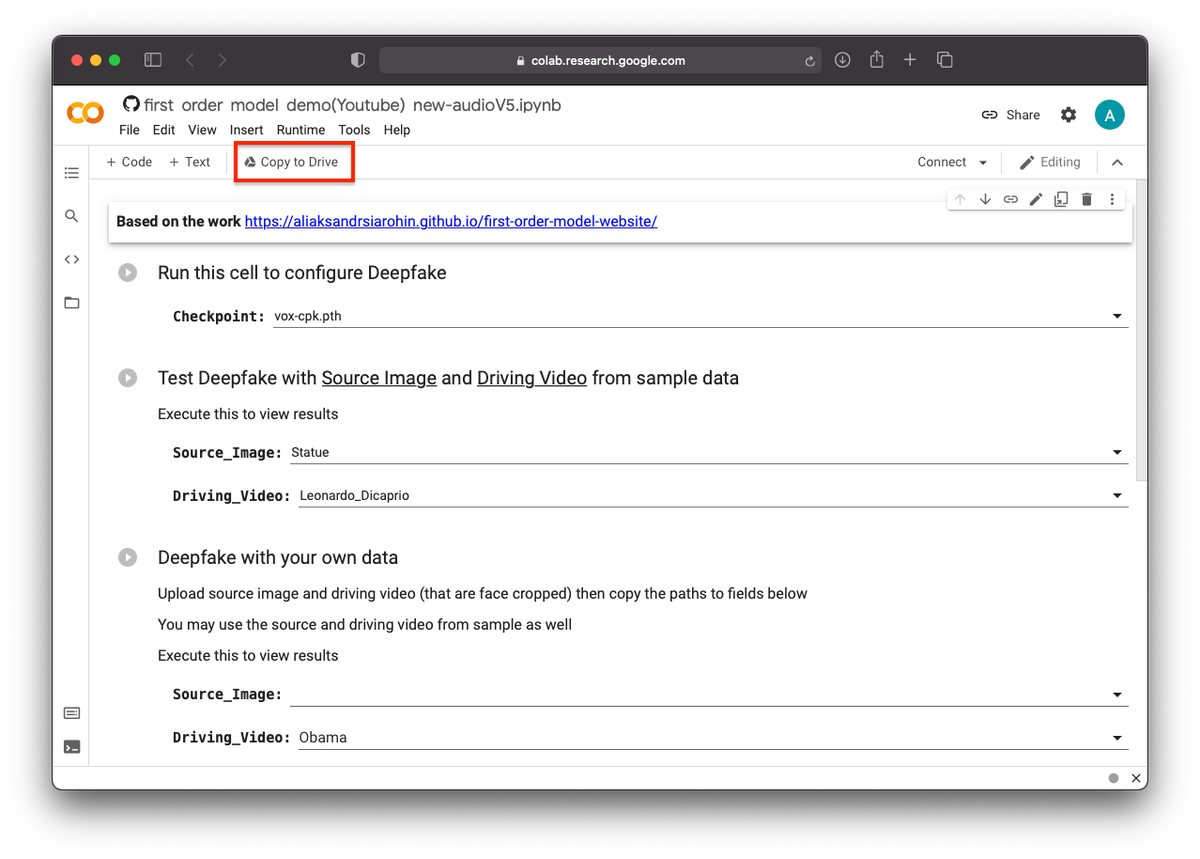Image resolution: width=1200 pixels, height=859 pixels.
Task: Run the Test Deepfake cell
Action: 127,378
